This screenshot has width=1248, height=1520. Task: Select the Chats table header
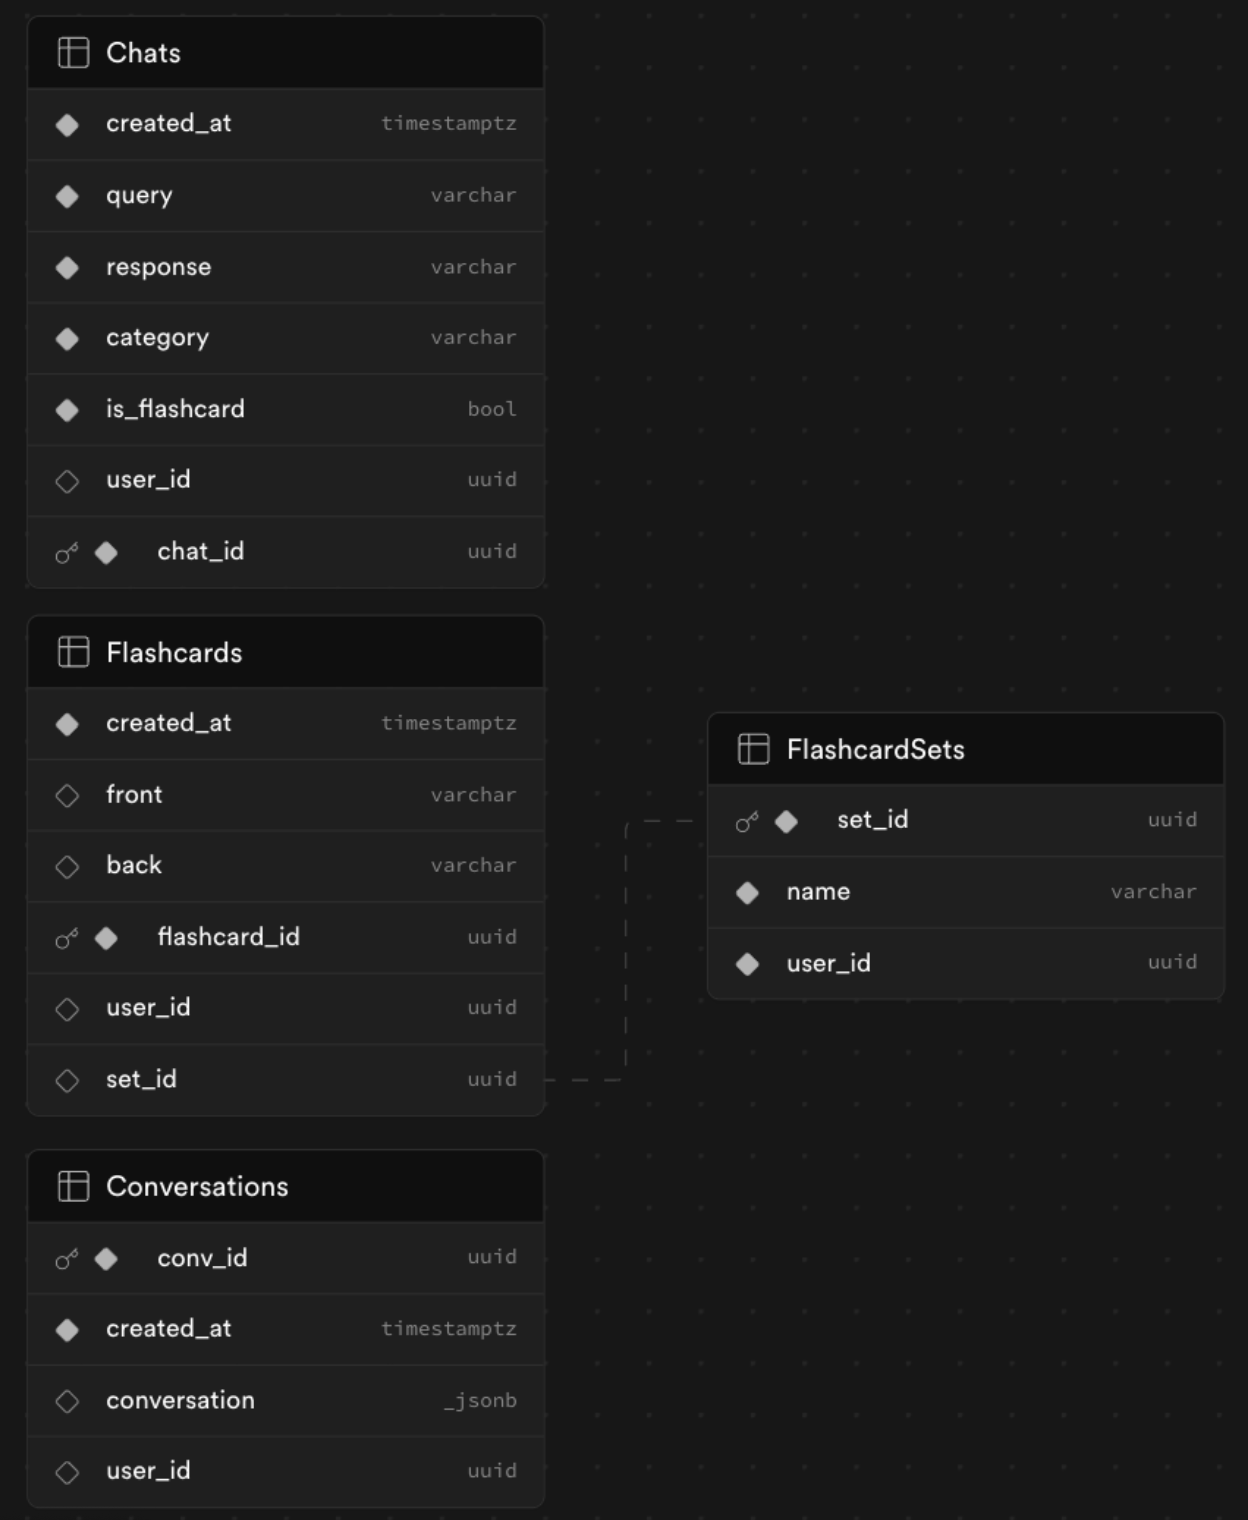tap(286, 53)
